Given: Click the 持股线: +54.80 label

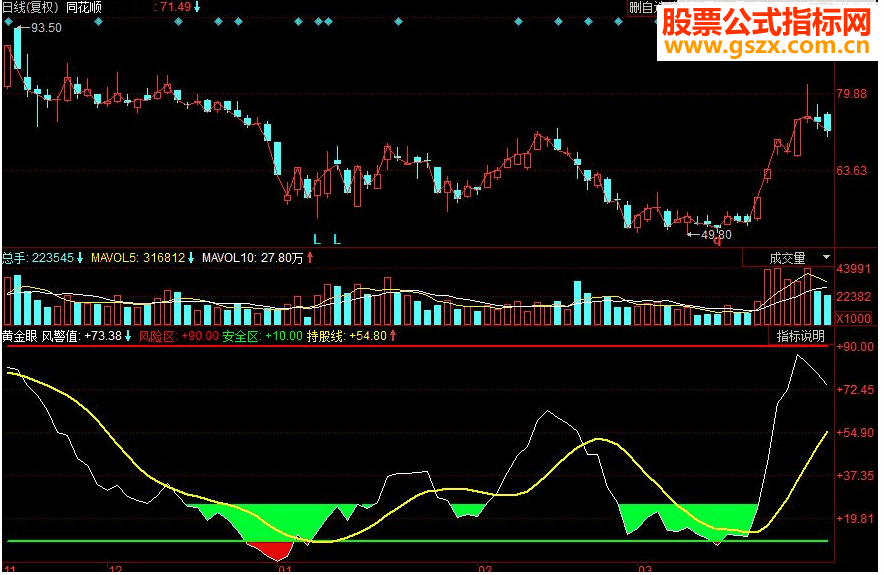Looking at the screenshot, I should (347, 337).
